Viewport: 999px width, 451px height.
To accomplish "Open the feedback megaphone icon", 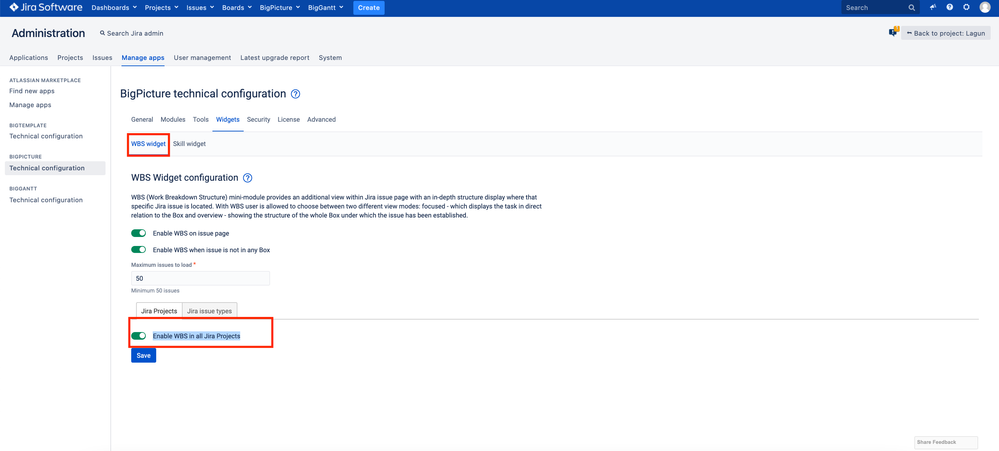I will [933, 8].
